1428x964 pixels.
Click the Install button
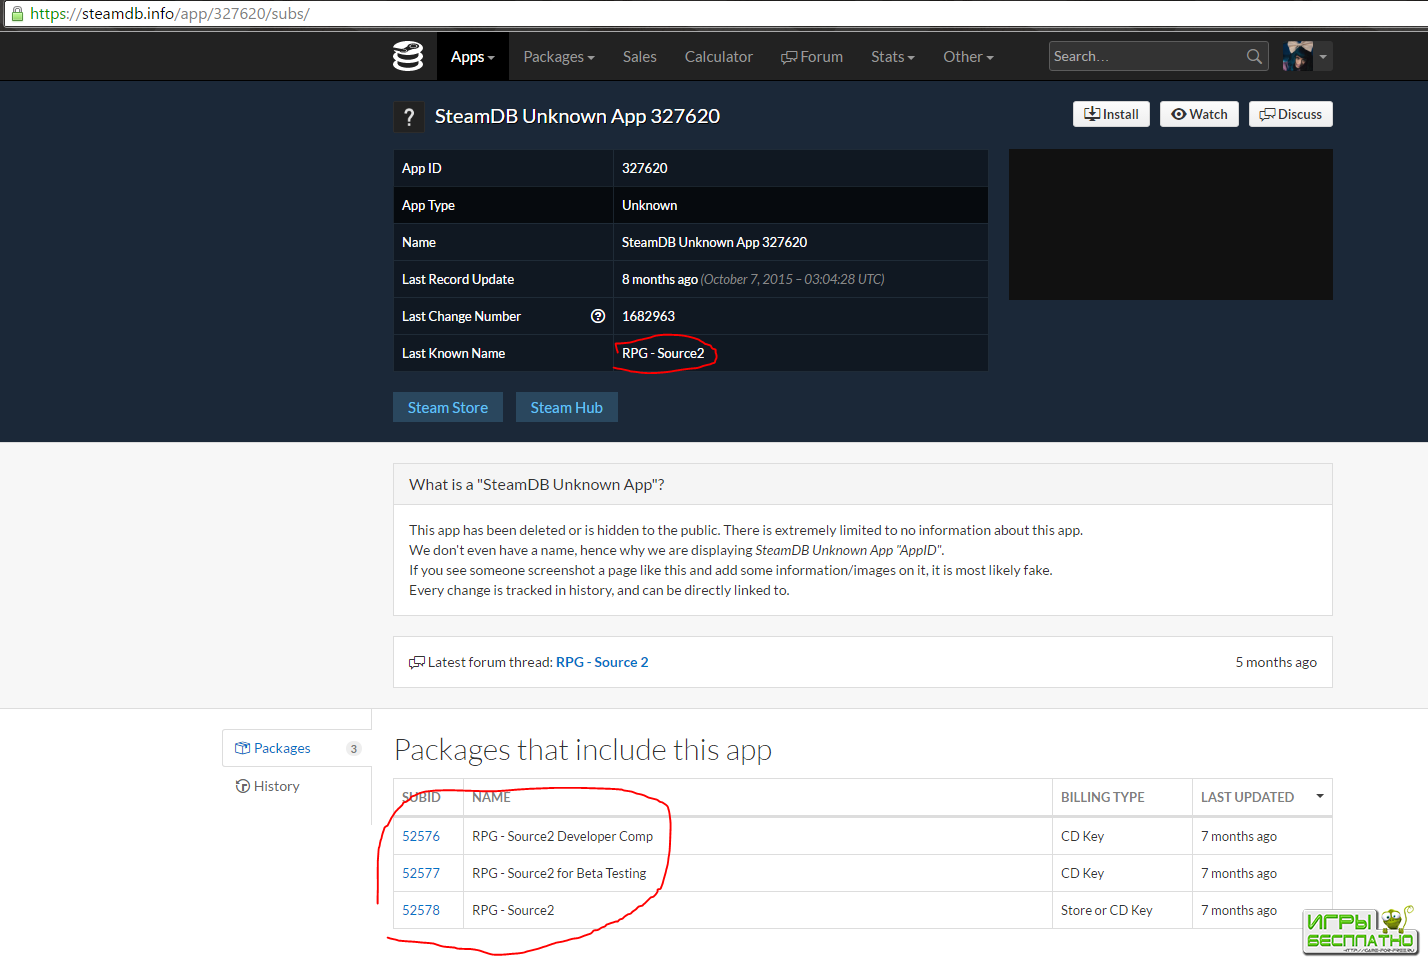pos(1111,114)
